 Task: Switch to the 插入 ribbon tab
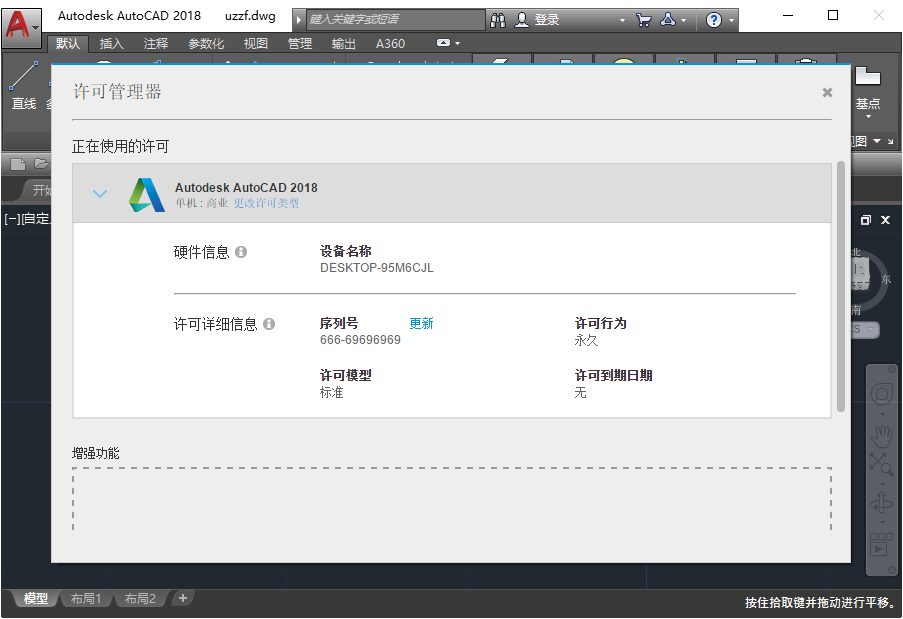pos(112,44)
